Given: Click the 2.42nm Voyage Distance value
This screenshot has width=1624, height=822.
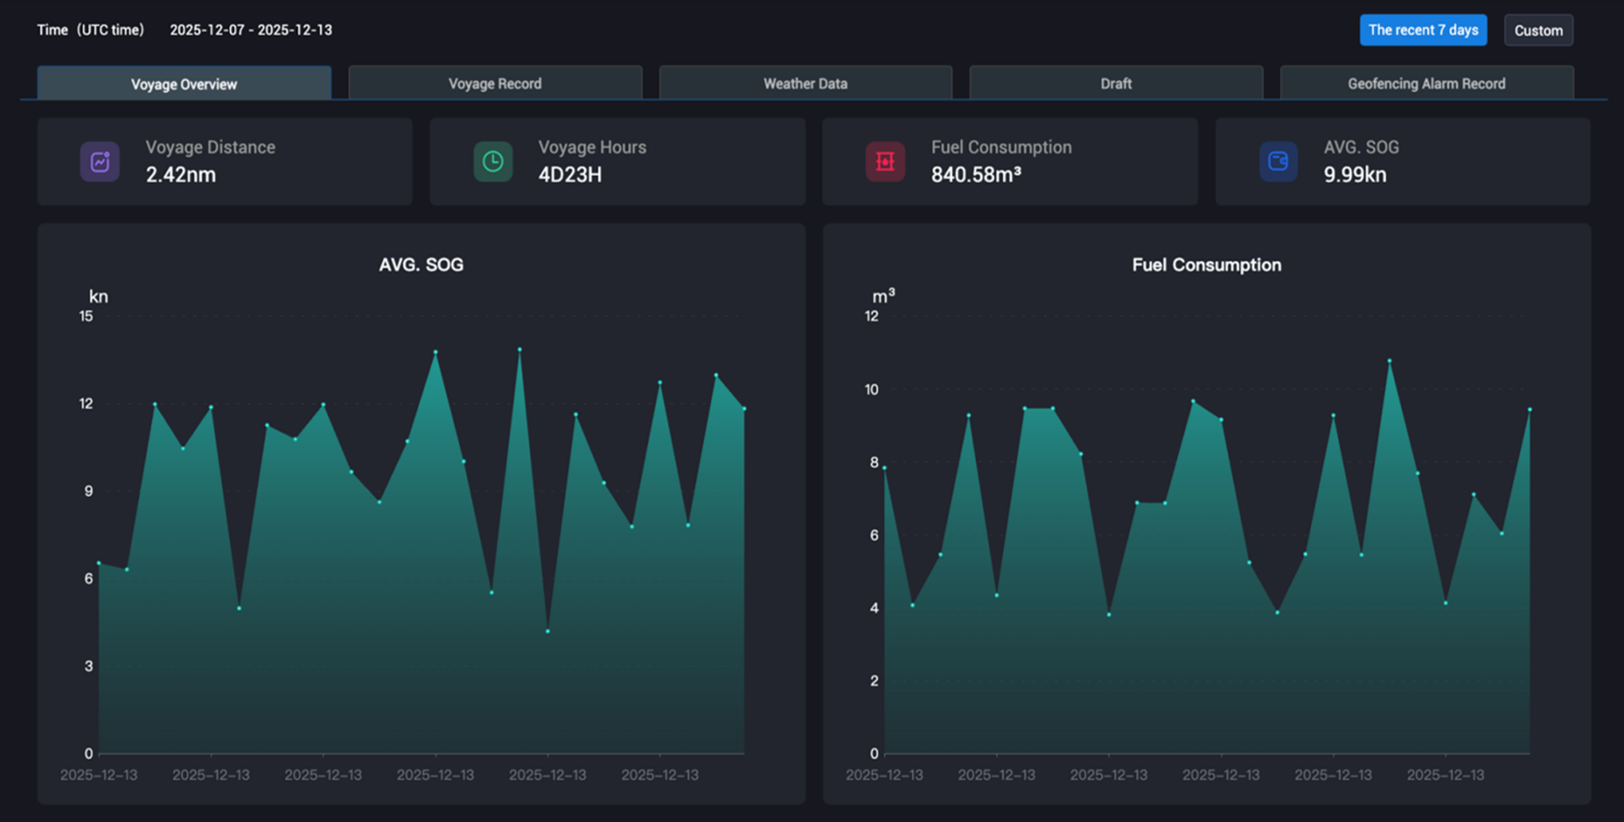Looking at the screenshot, I should click(181, 175).
